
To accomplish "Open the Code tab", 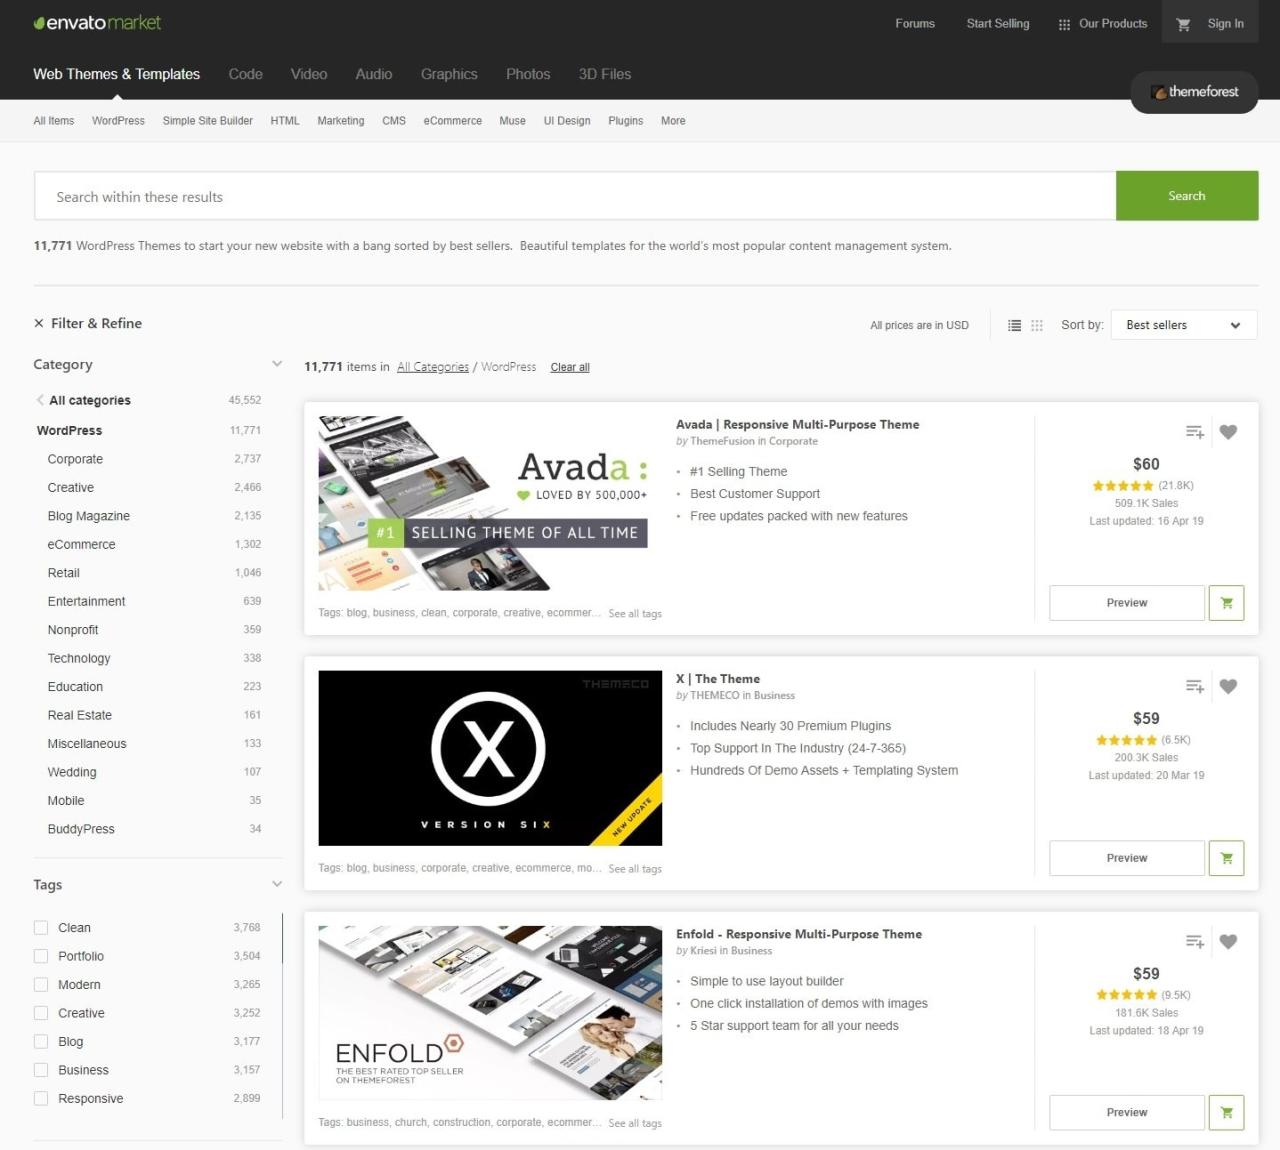I will pyautogui.click(x=245, y=74).
